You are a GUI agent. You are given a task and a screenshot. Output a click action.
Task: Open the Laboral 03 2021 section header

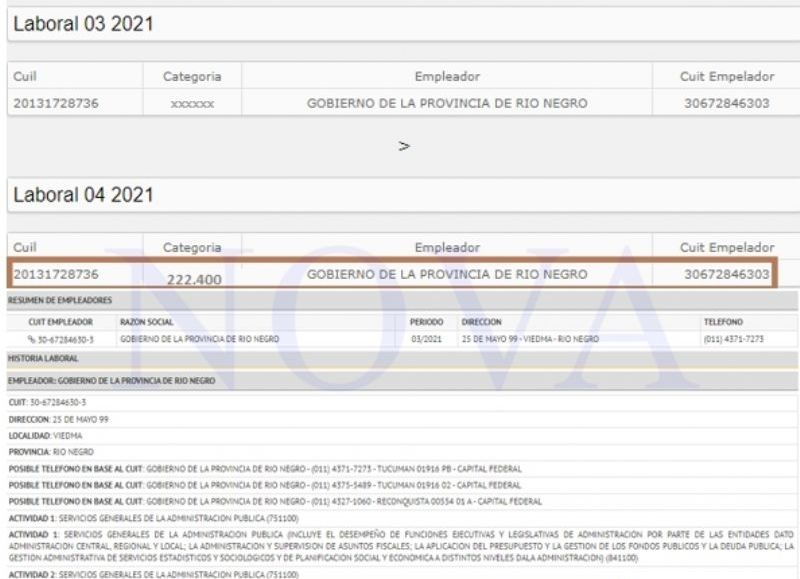[x=404, y=24]
